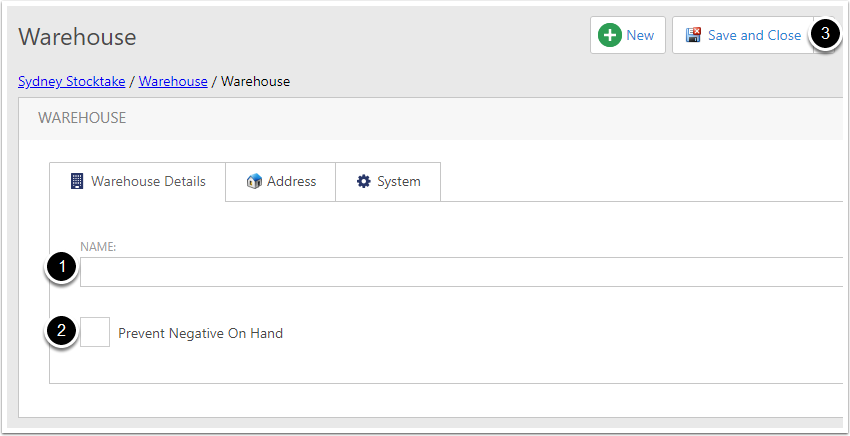Click the gear icon on System tab
This screenshot has width=850, height=436.
coord(363,181)
